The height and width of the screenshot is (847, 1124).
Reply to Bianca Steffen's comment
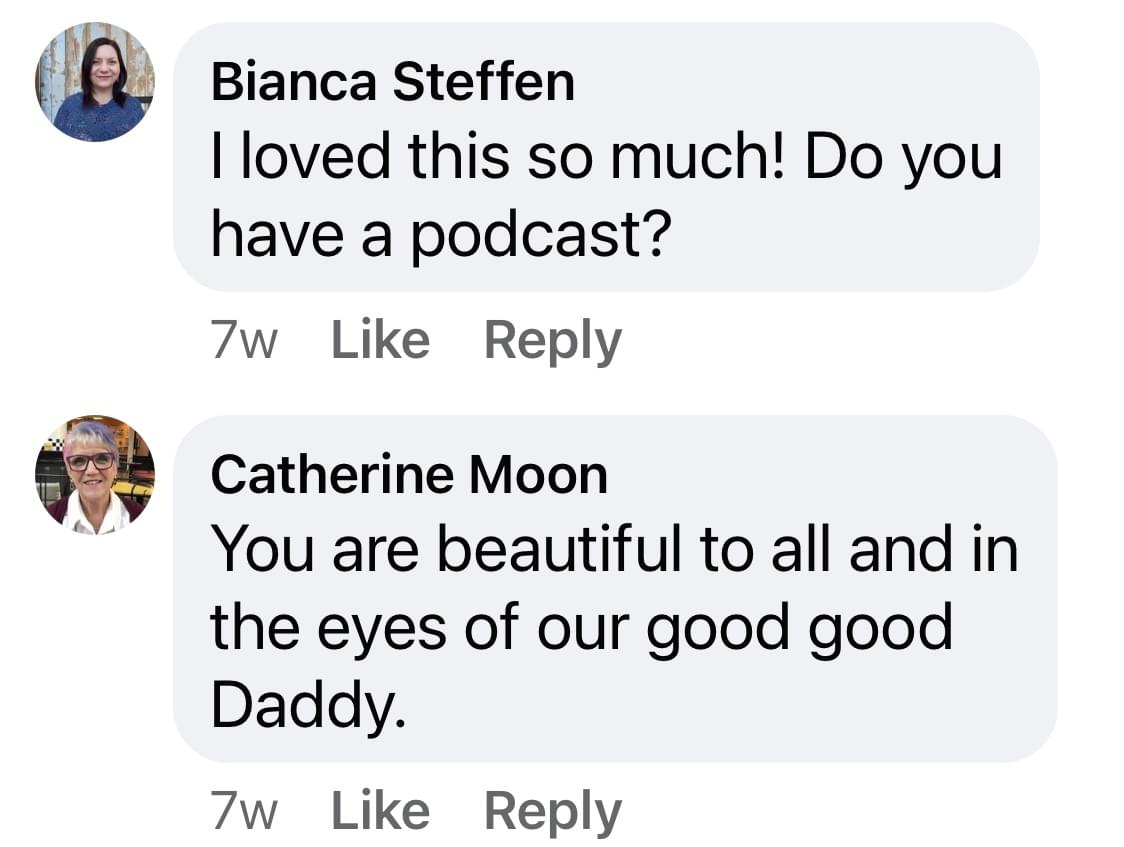pyautogui.click(x=552, y=340)
